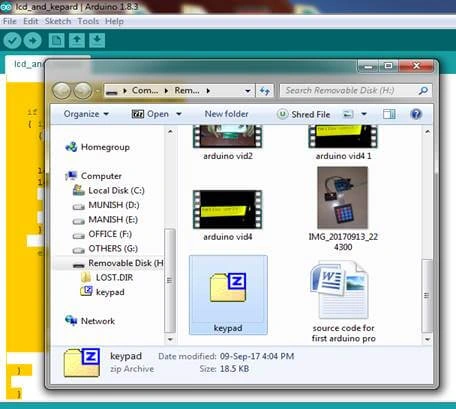Click the Refresh button beside address bar
Viewport: 456px width, 409px height.
pos(265,91)
